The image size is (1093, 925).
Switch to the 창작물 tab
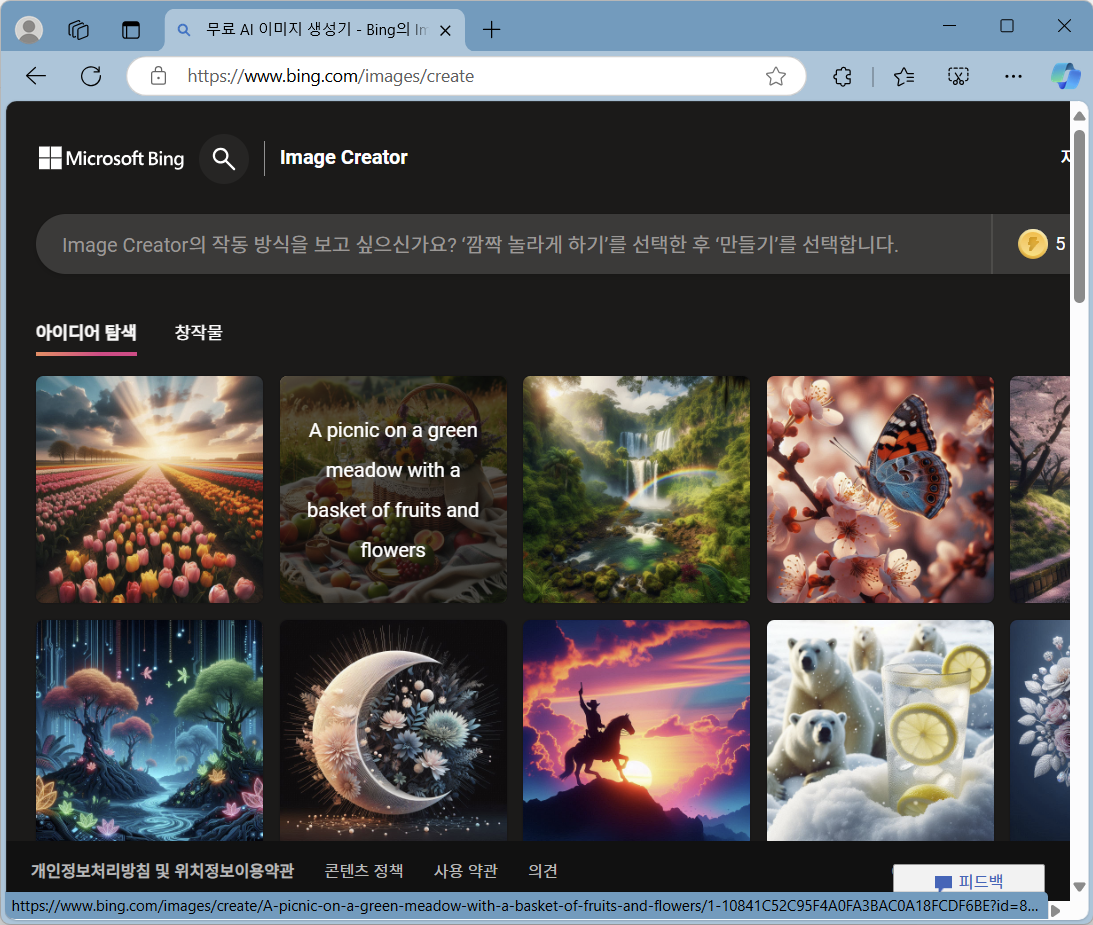pyautogui.click(x=198, y=332)
